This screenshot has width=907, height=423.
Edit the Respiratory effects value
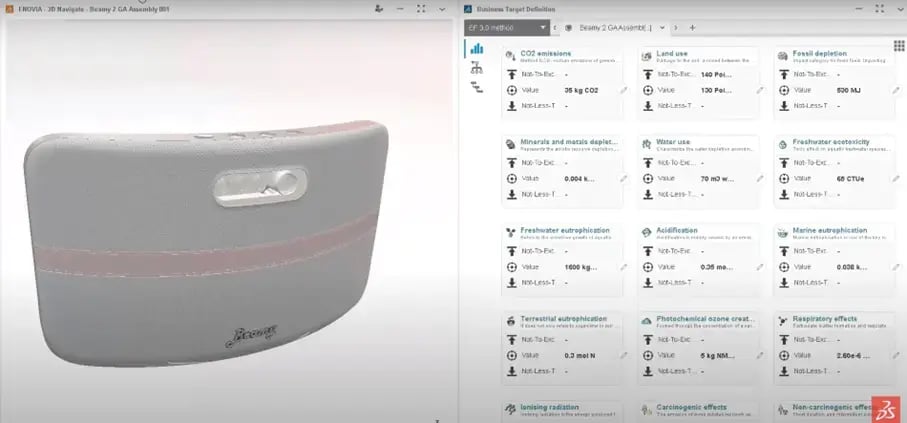895,355
